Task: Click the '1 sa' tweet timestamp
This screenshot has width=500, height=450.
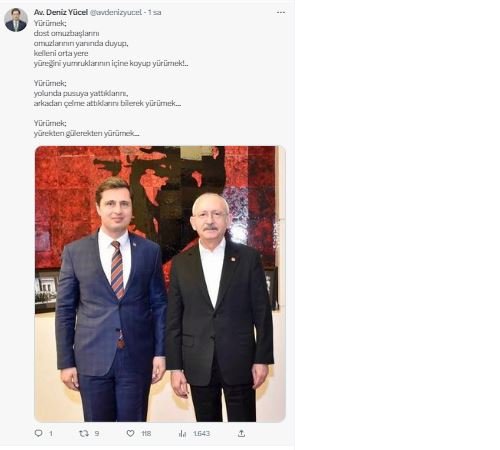Action: click(x=155, y=13)
